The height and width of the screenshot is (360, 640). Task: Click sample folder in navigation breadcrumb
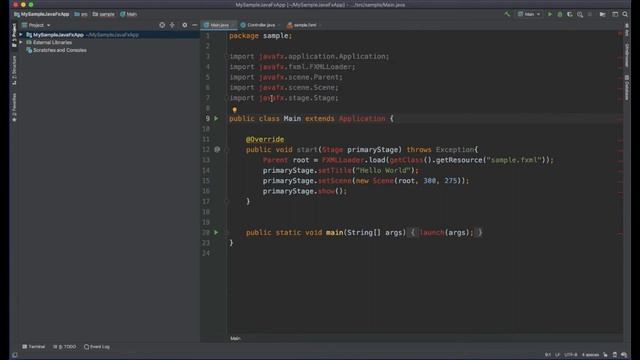(x=104, y=14)
